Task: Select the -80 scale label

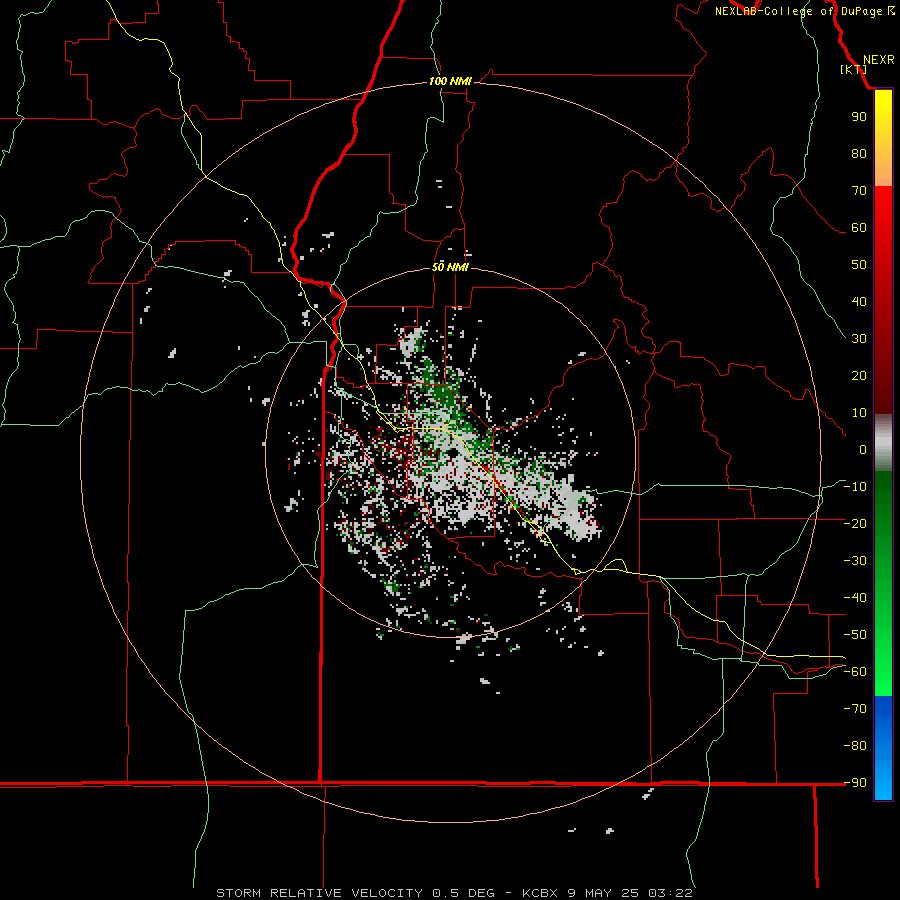Action: click(855, 746)
